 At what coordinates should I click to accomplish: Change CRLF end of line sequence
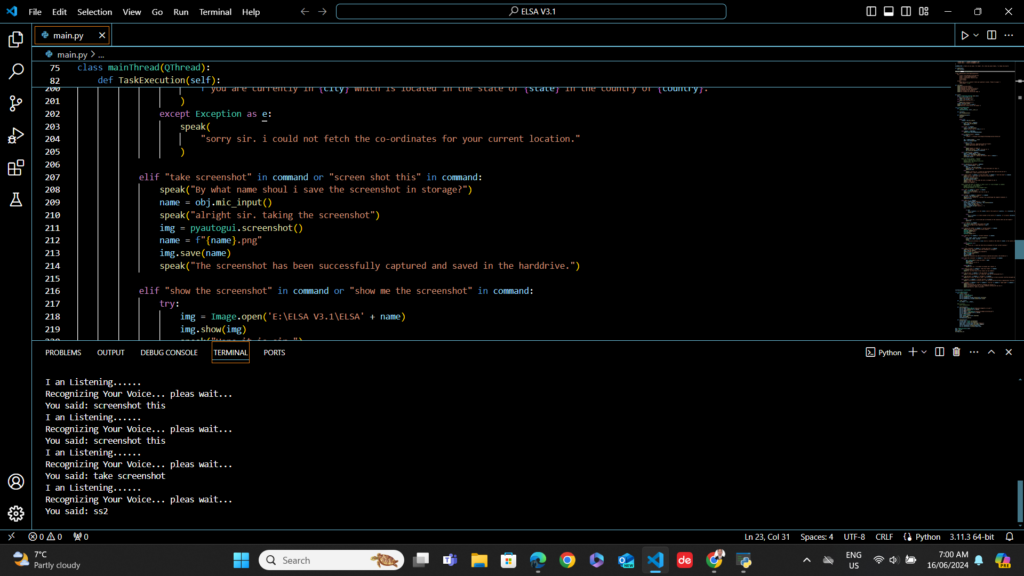coord(884,537)
